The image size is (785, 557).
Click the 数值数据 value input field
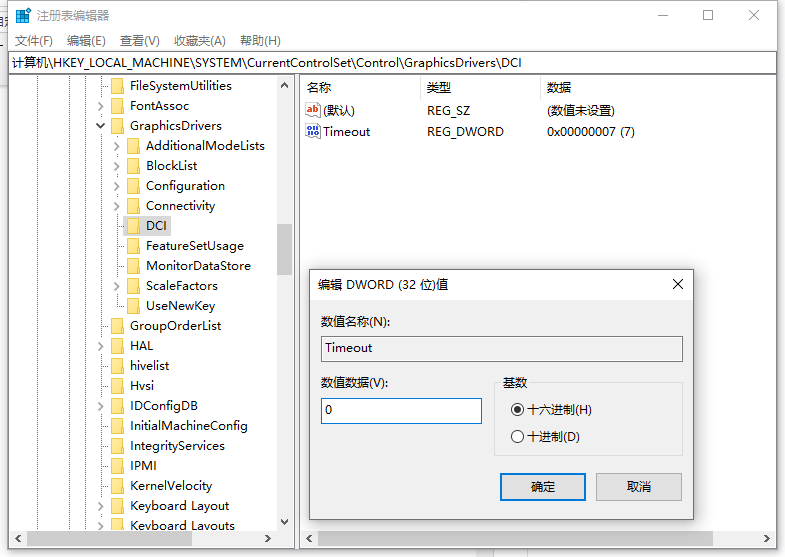pos(401,411)
